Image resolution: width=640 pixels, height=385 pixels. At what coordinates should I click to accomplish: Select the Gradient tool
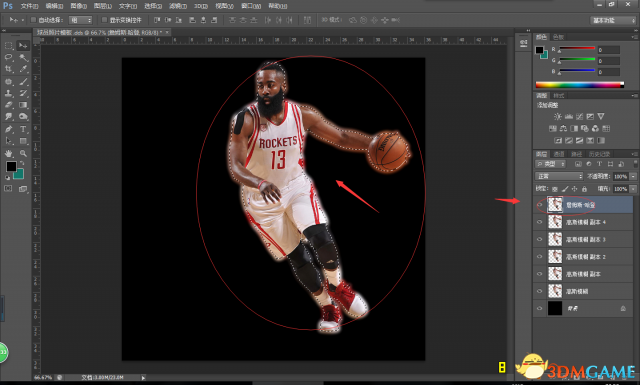click(x=23, y=105)
